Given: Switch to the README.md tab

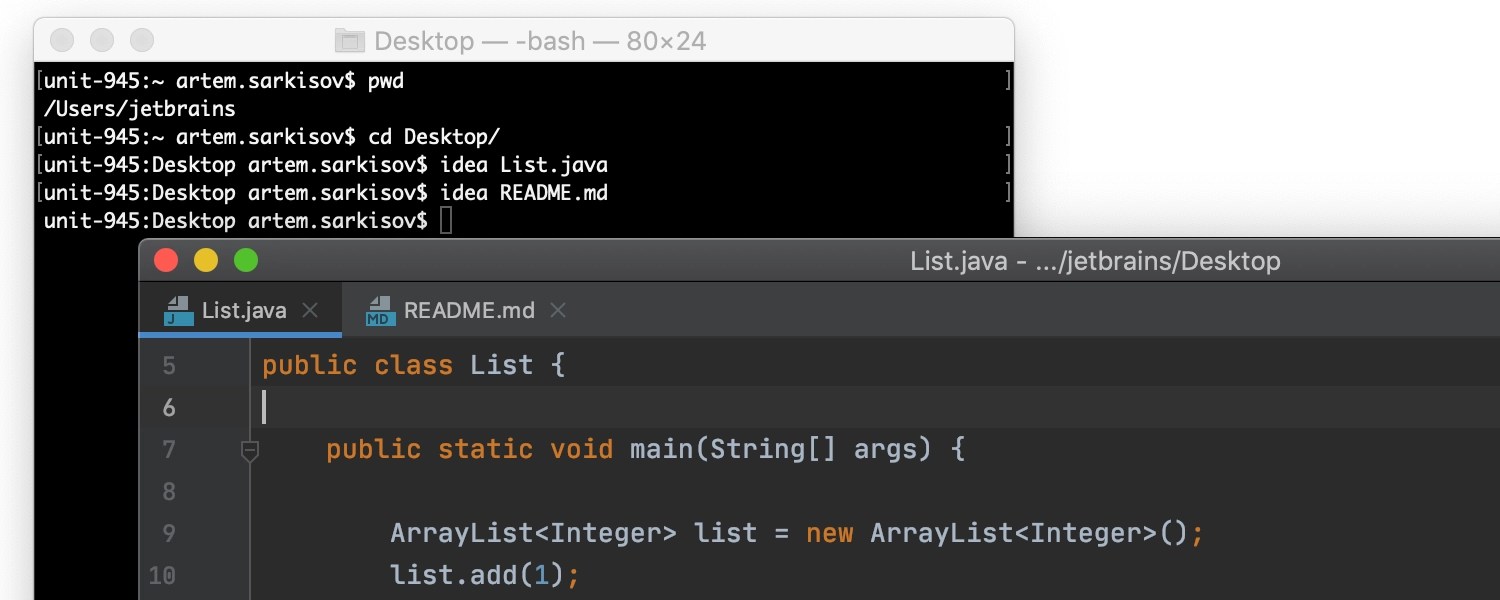Looking at the screenshot, I should [x=470, y=311].
